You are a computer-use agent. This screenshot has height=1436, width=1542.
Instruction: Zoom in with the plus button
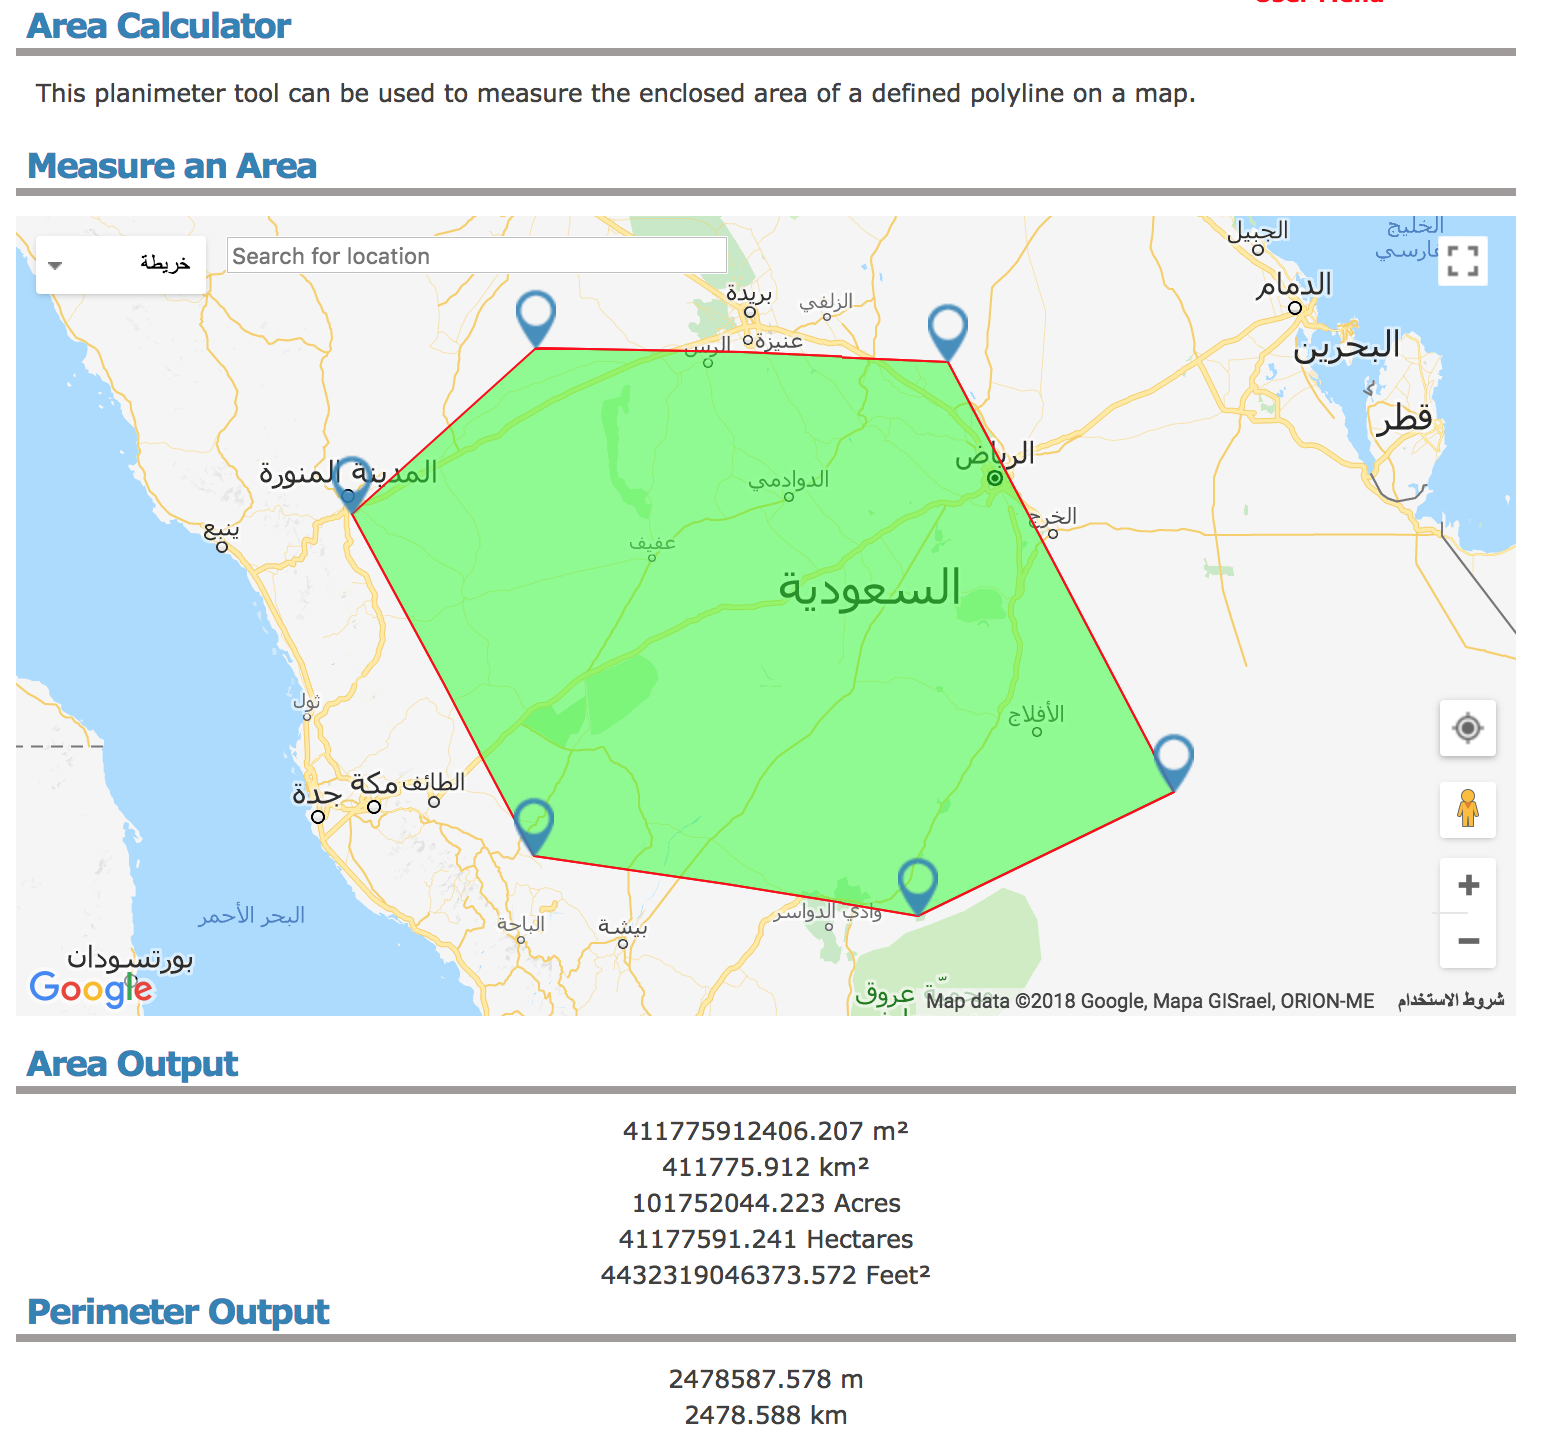pyautogui.click(x=1467, y=885)
